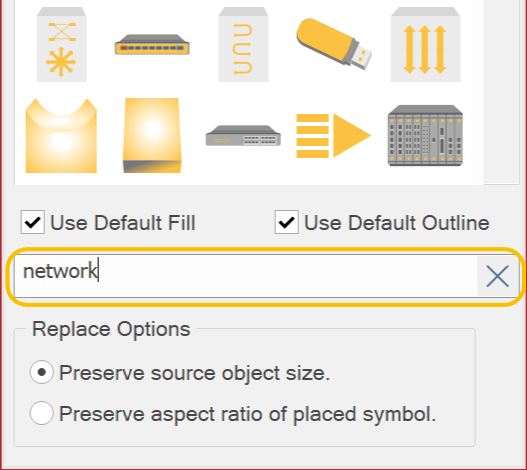This screenshot has height=470, width=527.
Task: Choose the gray chassis server rack symbol
Action: (425, 135)
